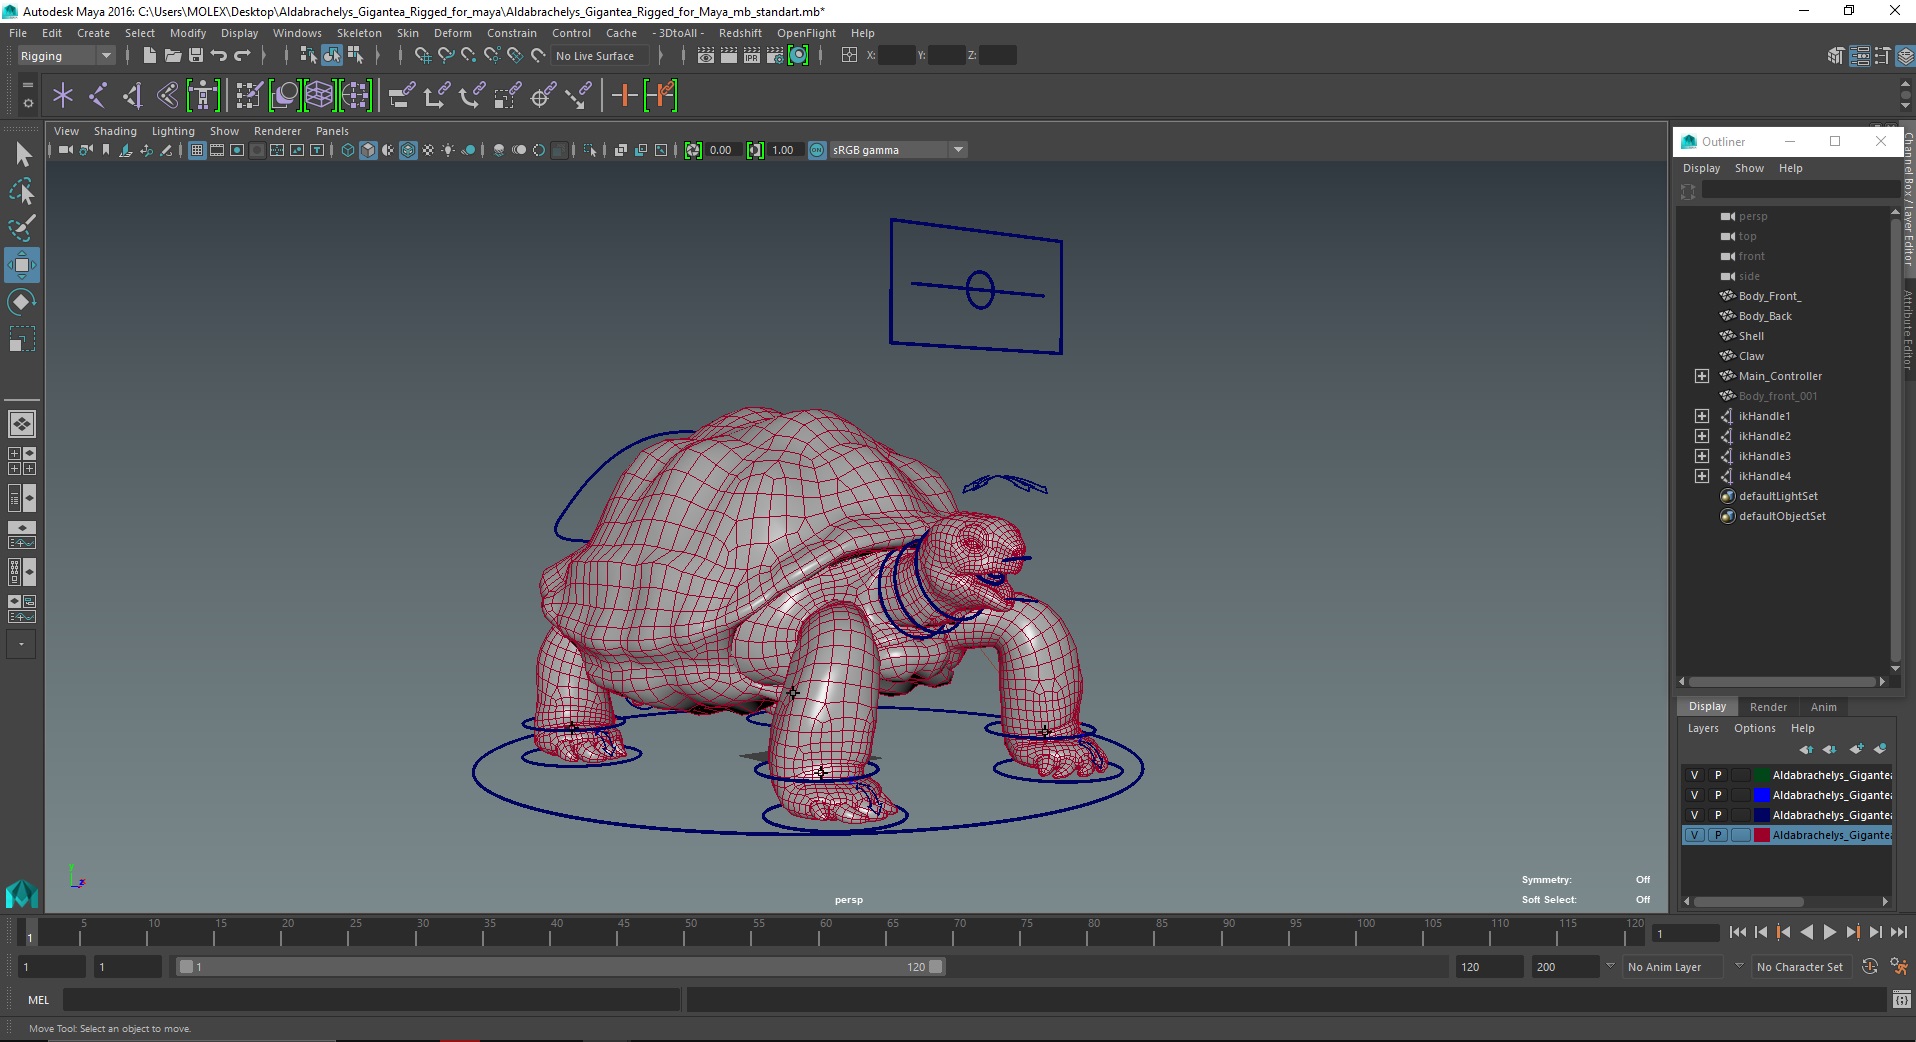Open the Skeleton menu
The image size is (1916, 1042).
pyautogui.click(x=359, y=33)
